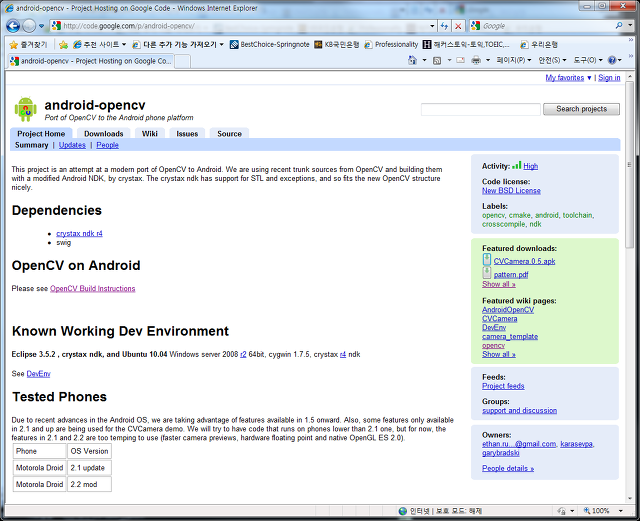Click the address bar URL field
Screen dimensions: 640x521
tap(245, 26)
